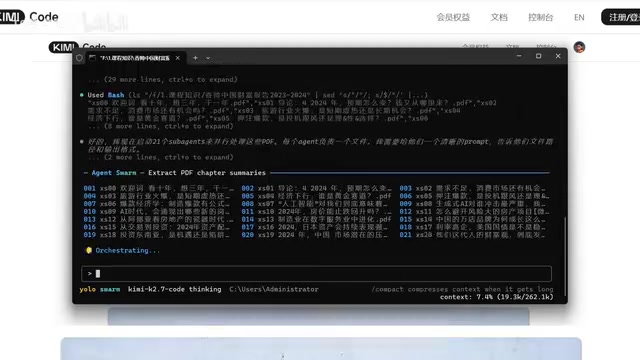
Task: Click "(2 more lines, ctrl+o to expand)" text
Action: point(169,157)
